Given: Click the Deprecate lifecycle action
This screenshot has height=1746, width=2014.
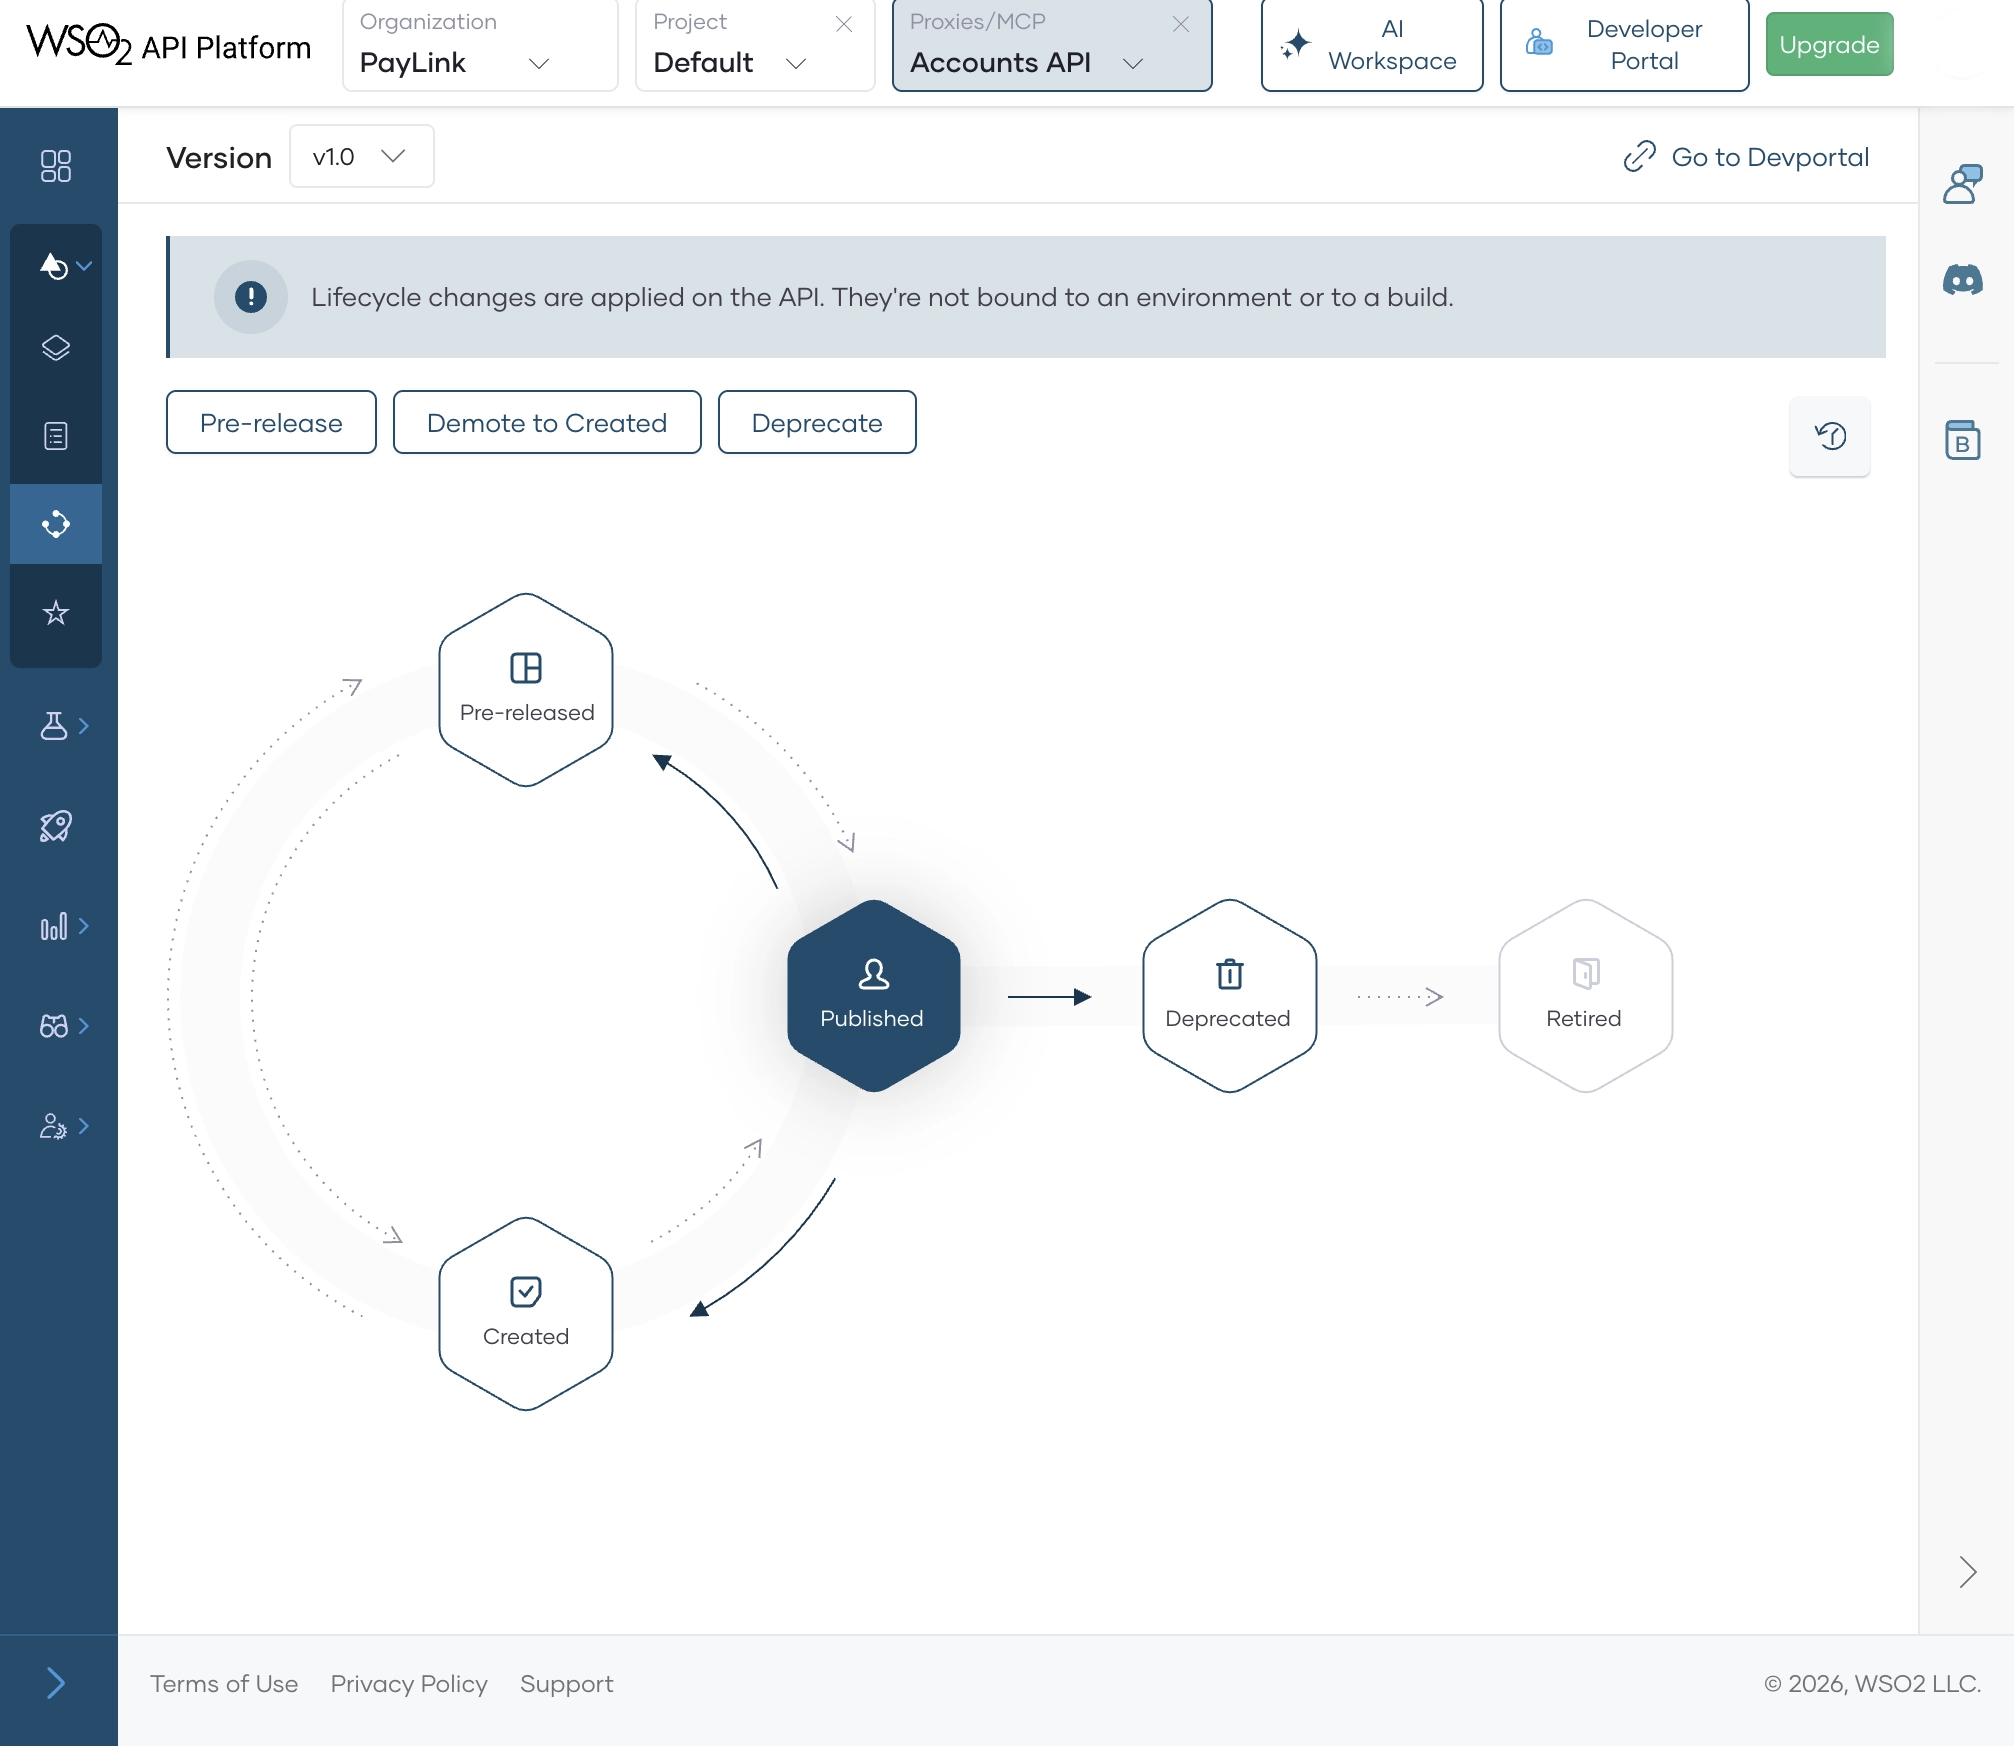Looking at the screenshot, I should click(816, 422).
